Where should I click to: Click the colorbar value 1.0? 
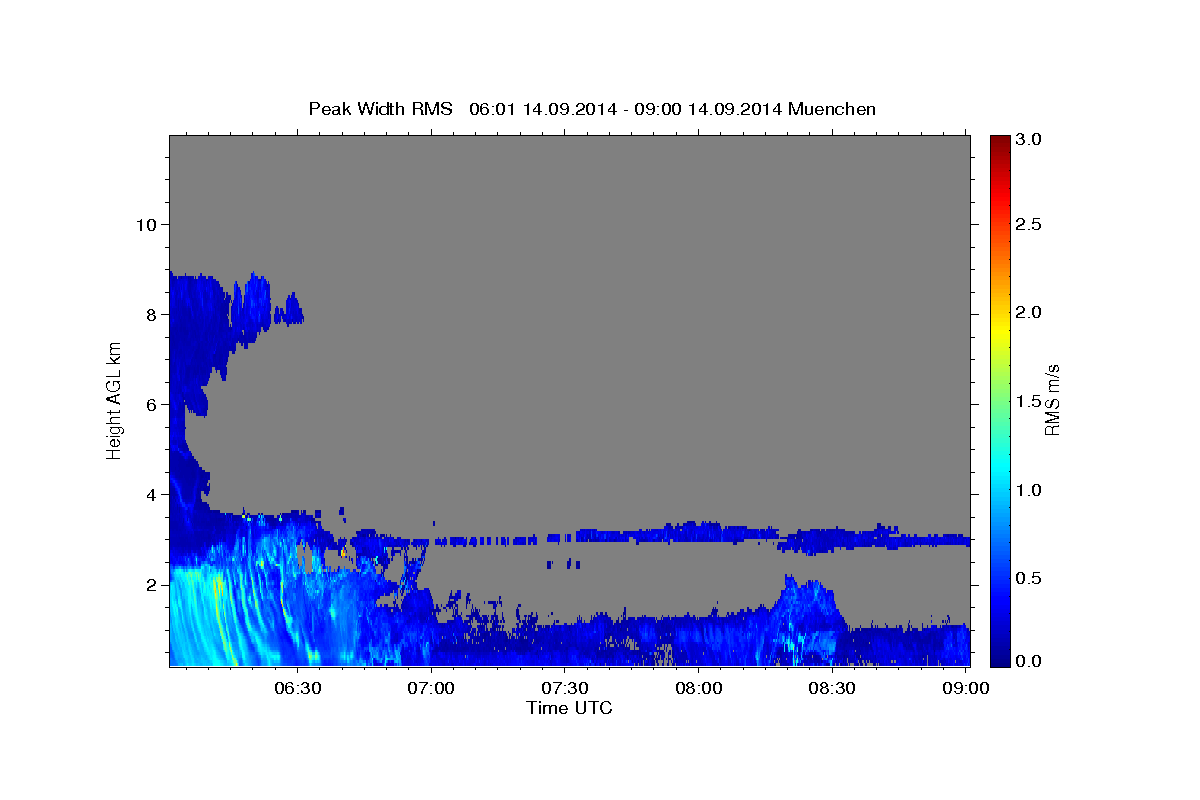click(x=1029, y=490)
